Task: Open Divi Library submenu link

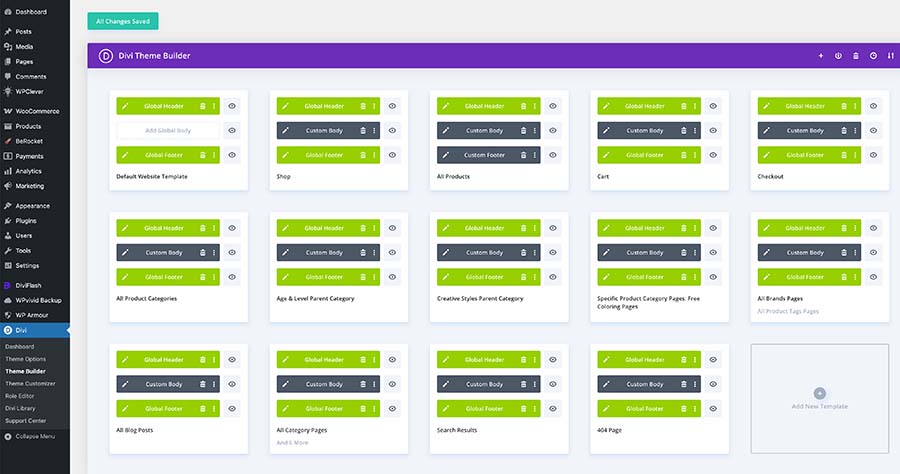Action: click(x=20, y=409)
